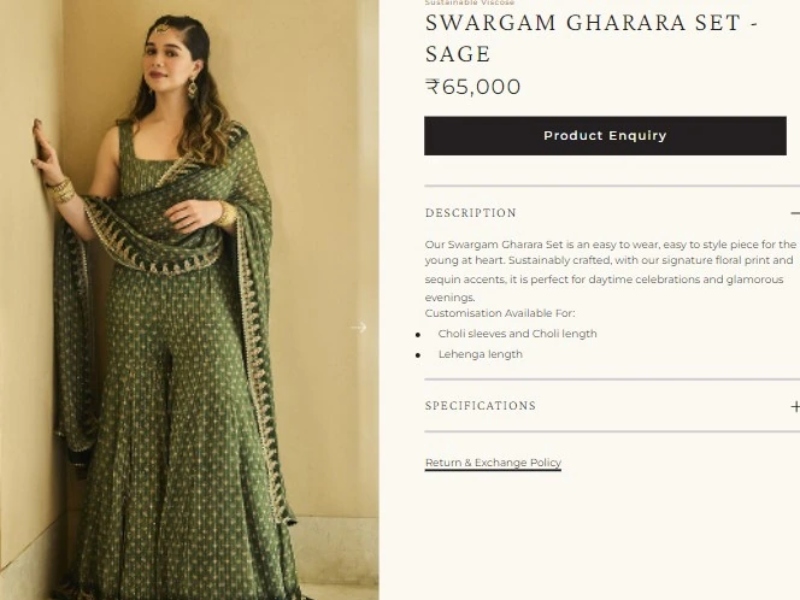Image resolution: width=800 pixels, height=600 pixels.
Task: Click the Customisation Available For line
Action: point(499,313)
